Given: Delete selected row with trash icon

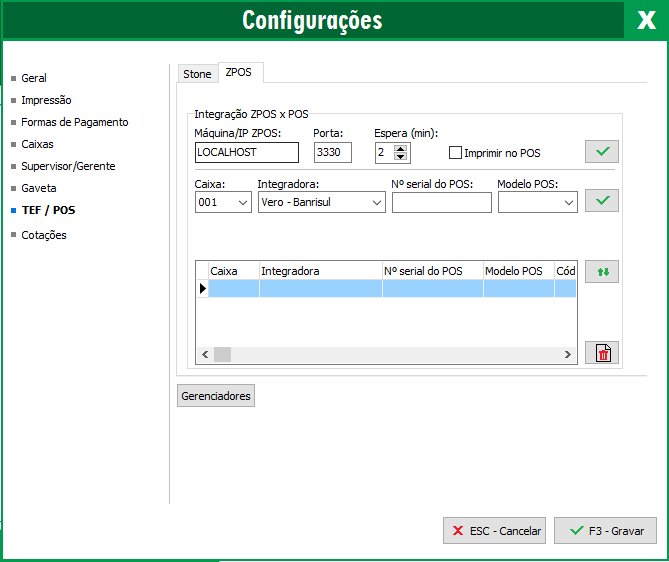Looking at the screenshot, I should point(602,352).
